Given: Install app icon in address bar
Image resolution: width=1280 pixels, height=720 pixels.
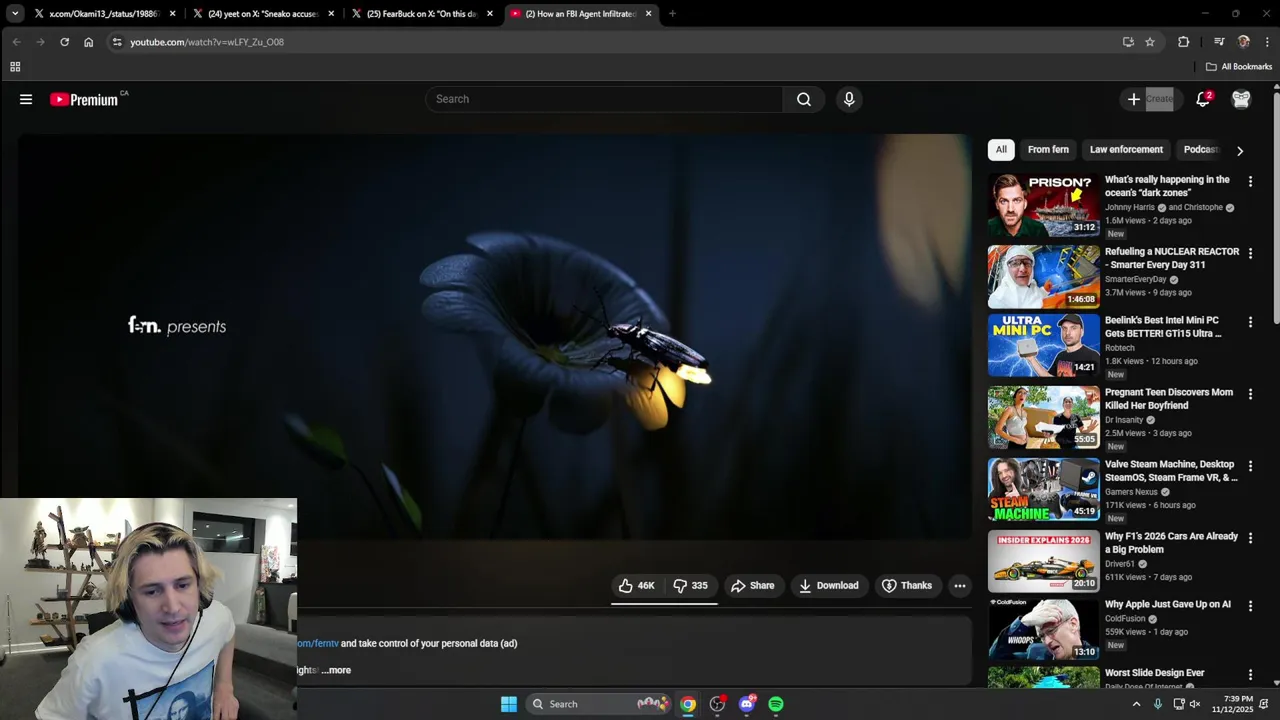Looking at the screenshot, I should click(1128, 42).
